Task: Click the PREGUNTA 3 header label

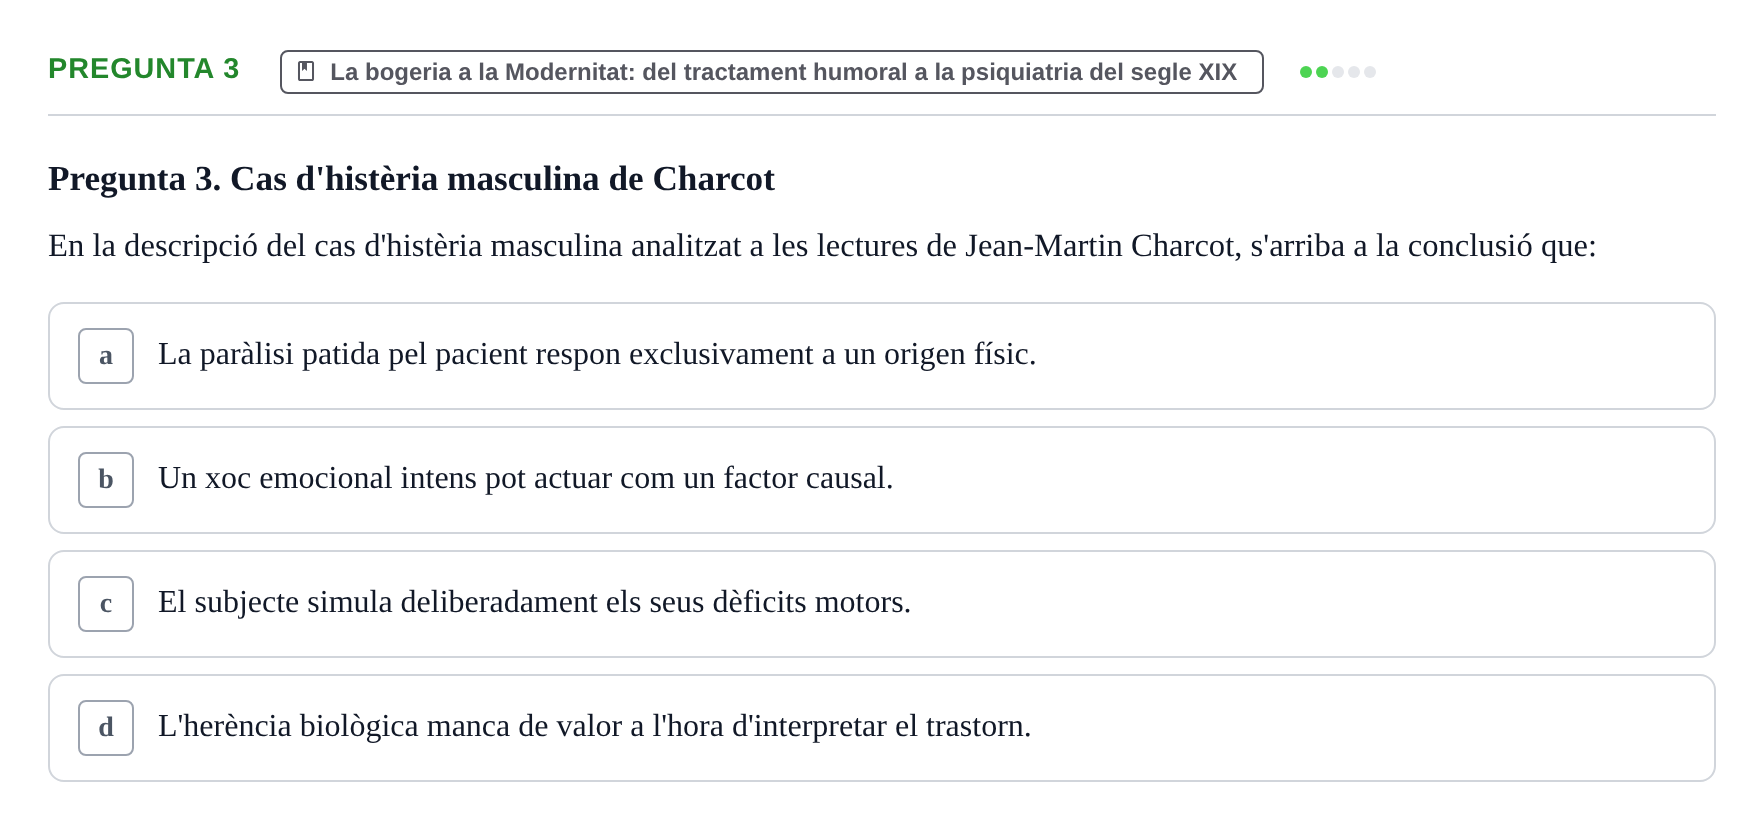Action: (x=144, y=68)
